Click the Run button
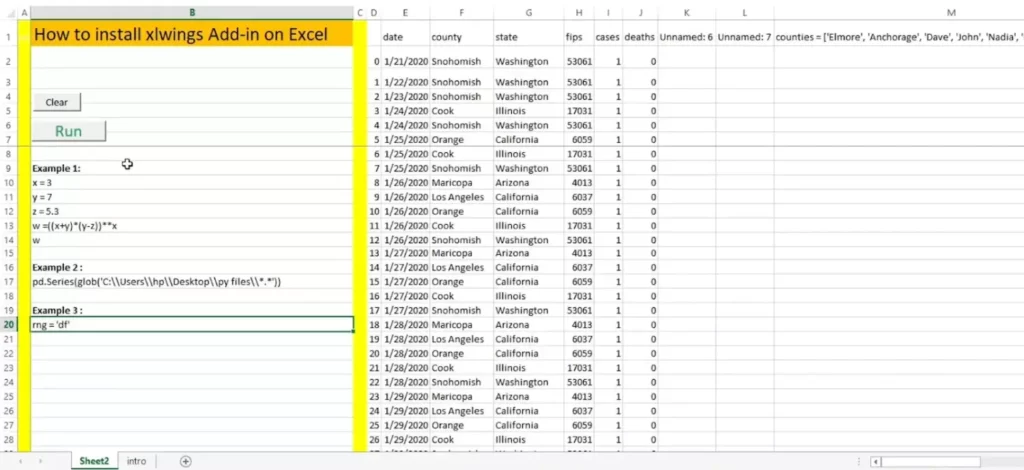Viewport: 1024px width, 470px height. point(68,131)
